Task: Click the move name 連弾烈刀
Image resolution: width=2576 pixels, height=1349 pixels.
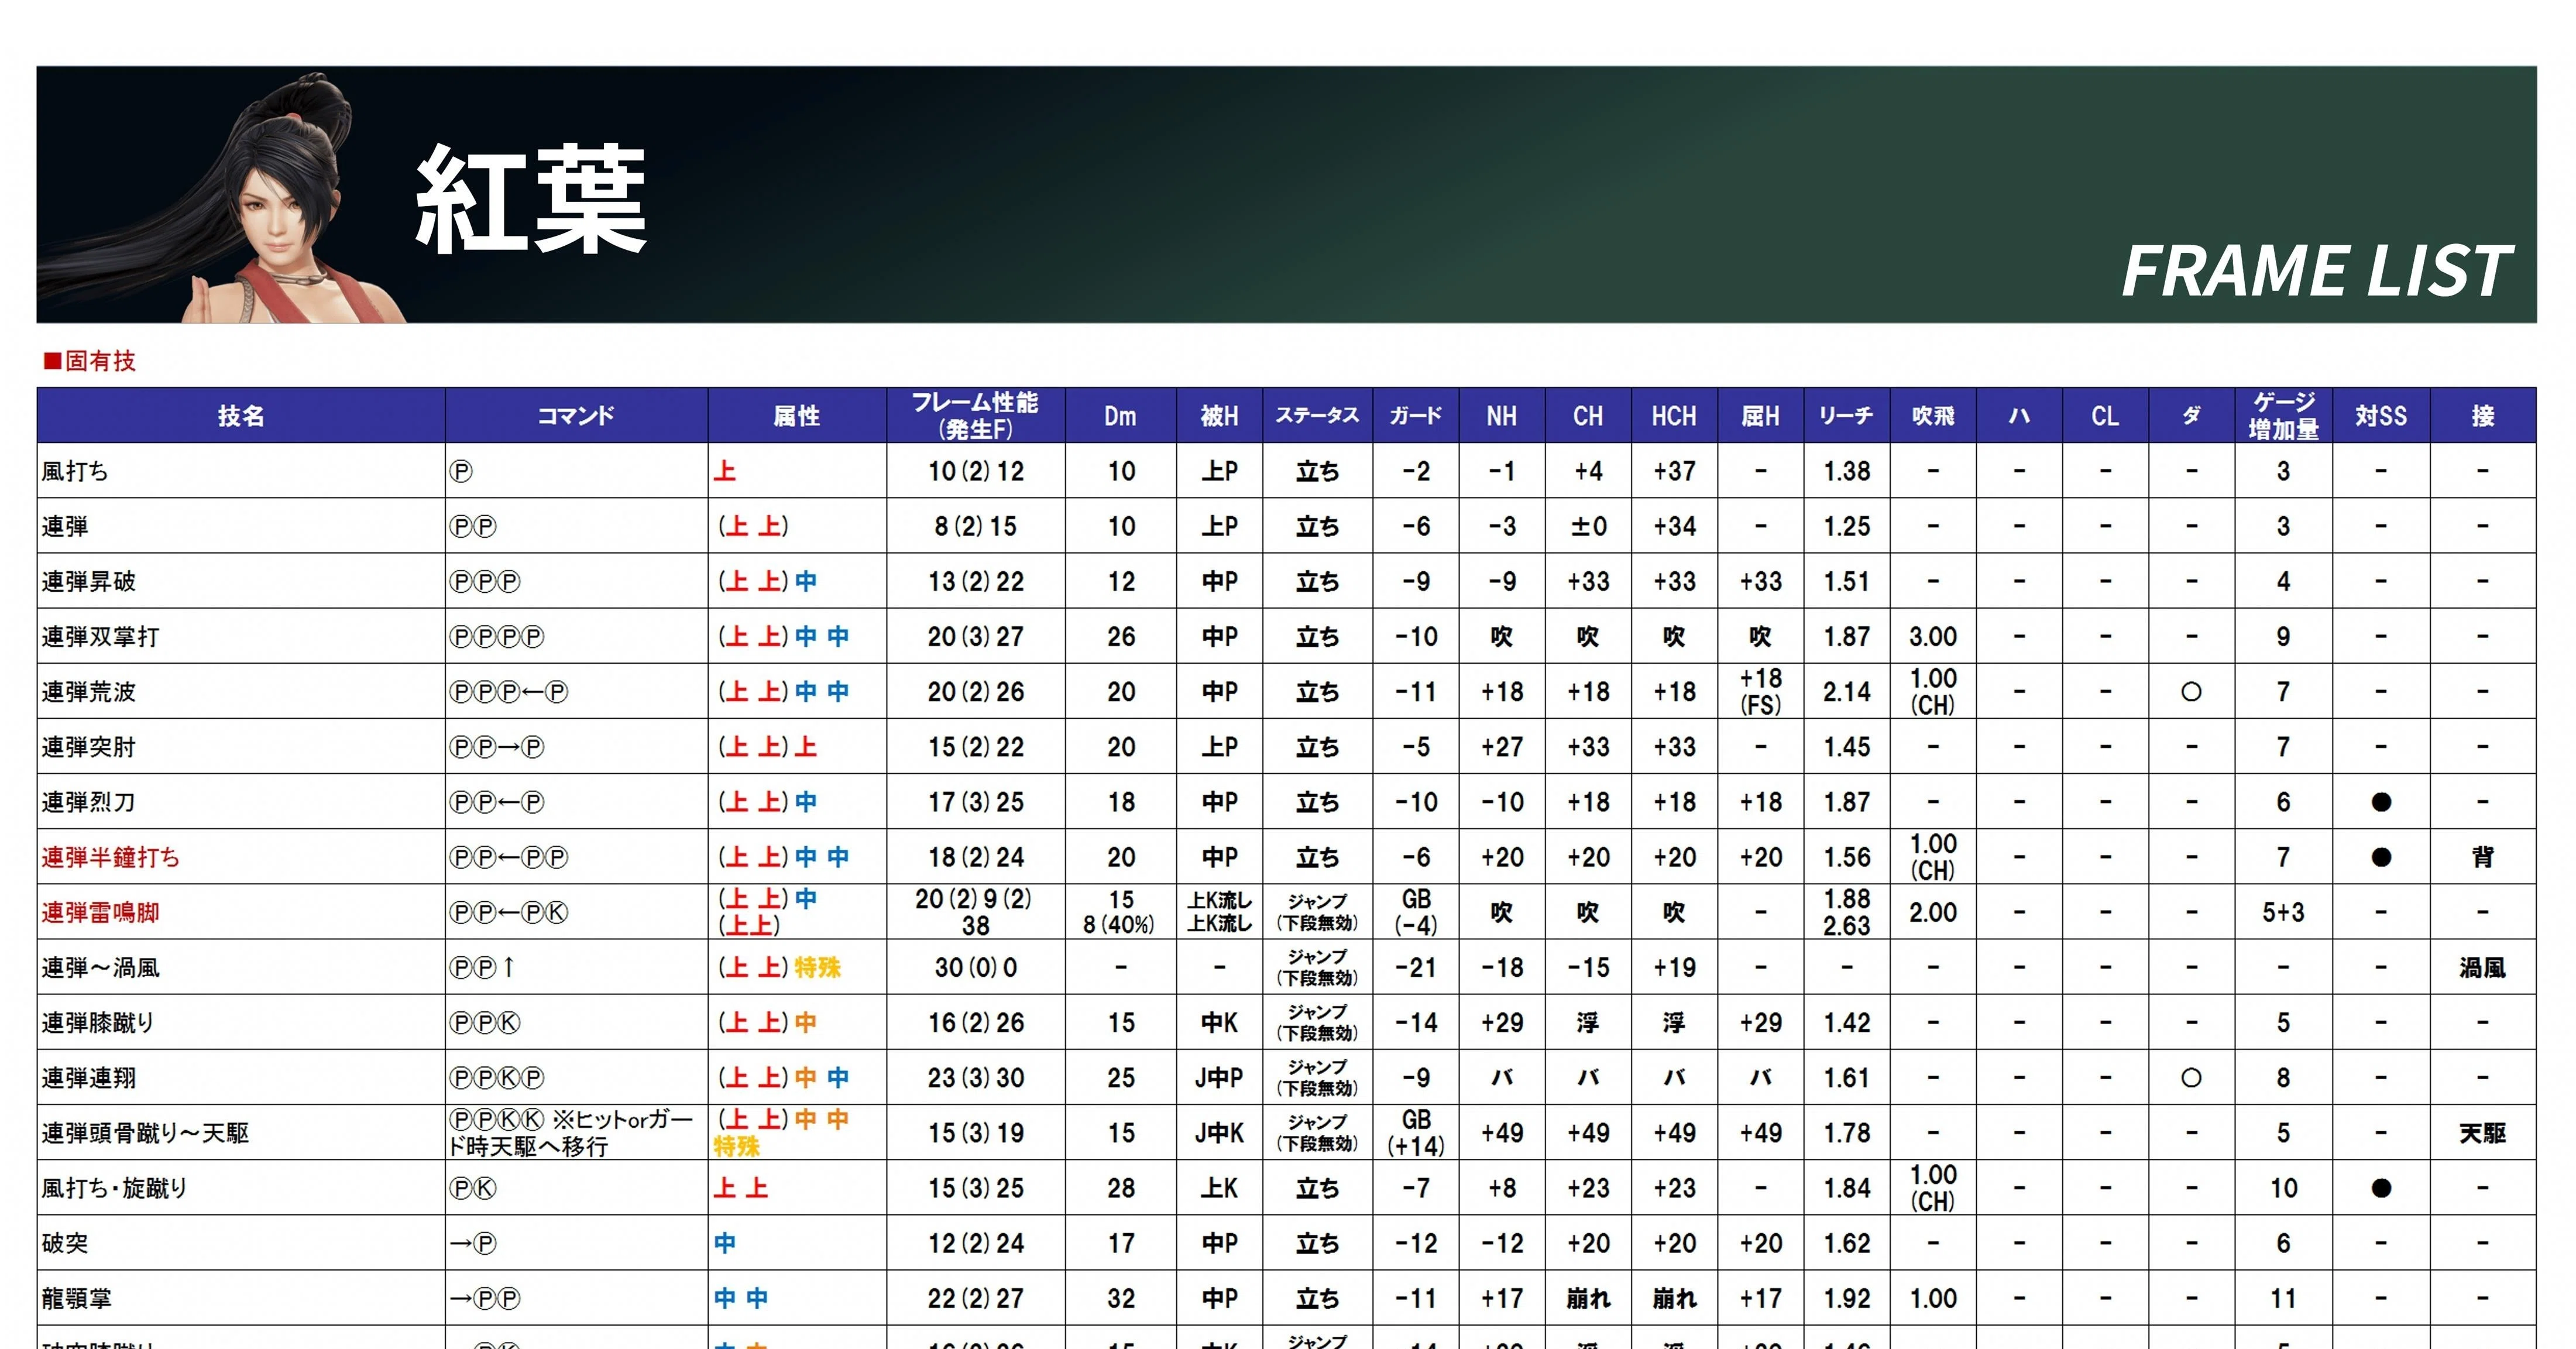Action: pos(89,802)
